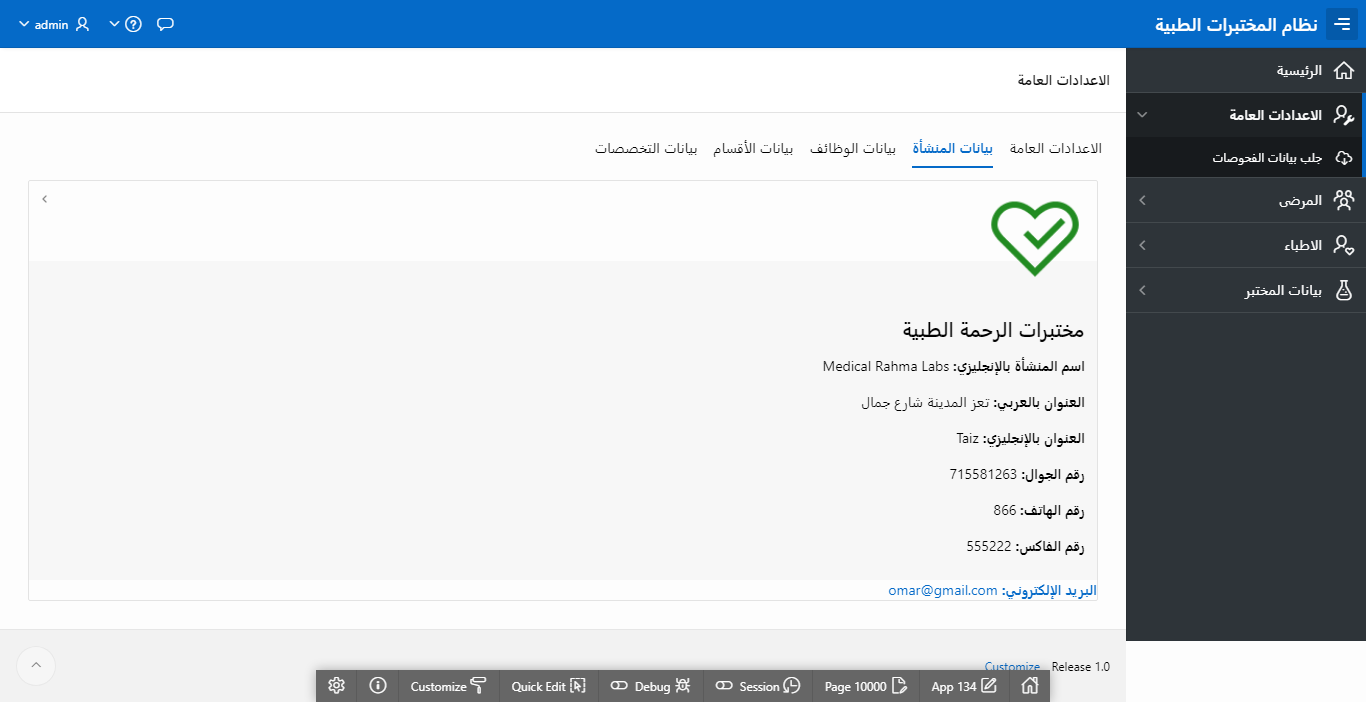This screenshot has width=1366, height=702.
Task: Open developer toolbar gear settings icon
Action: [x=337, y=686]
